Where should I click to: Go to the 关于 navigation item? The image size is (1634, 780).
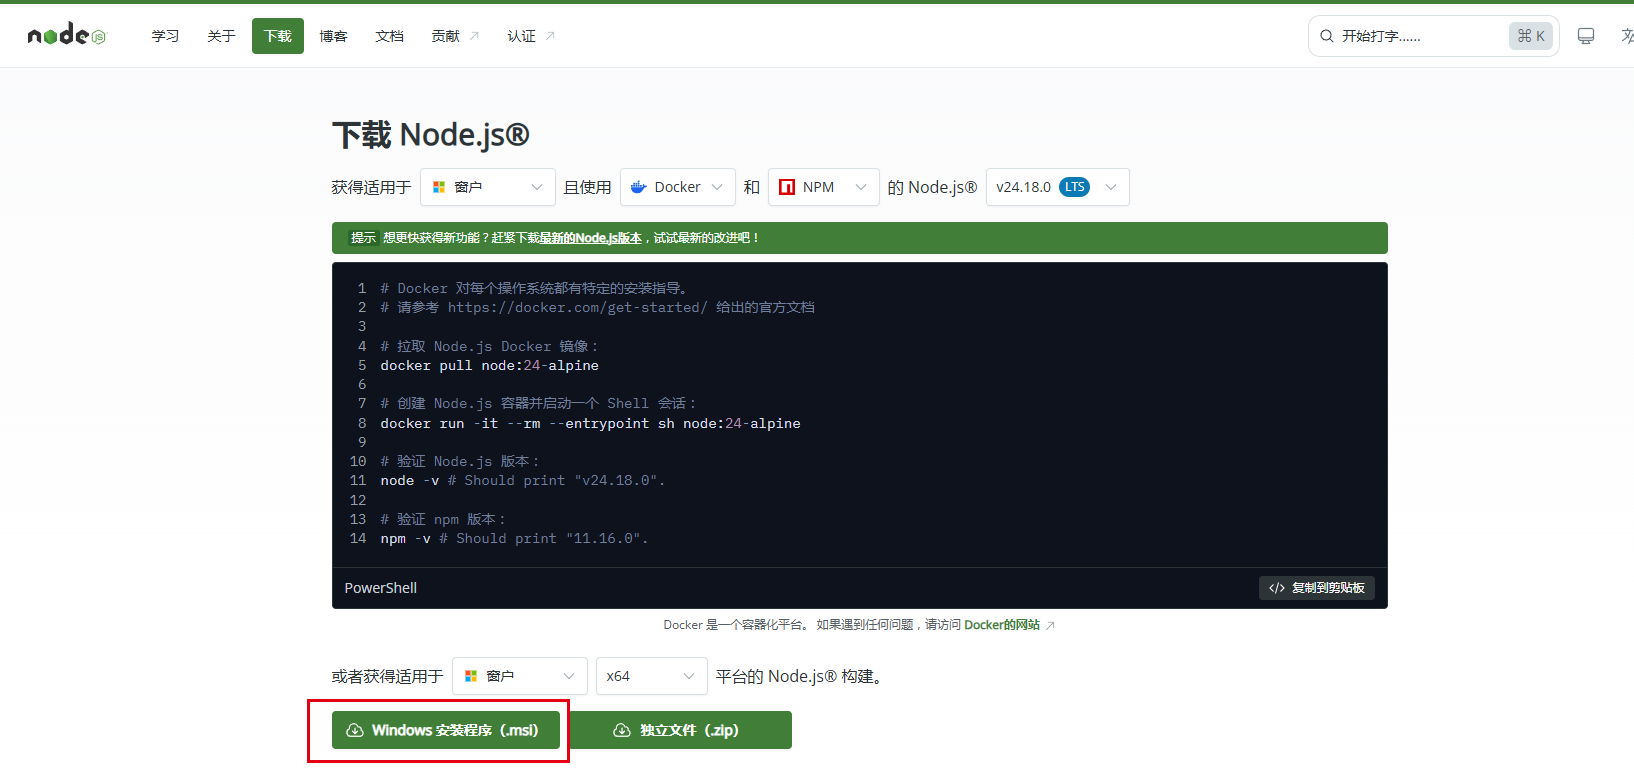(x=221, y=36)
